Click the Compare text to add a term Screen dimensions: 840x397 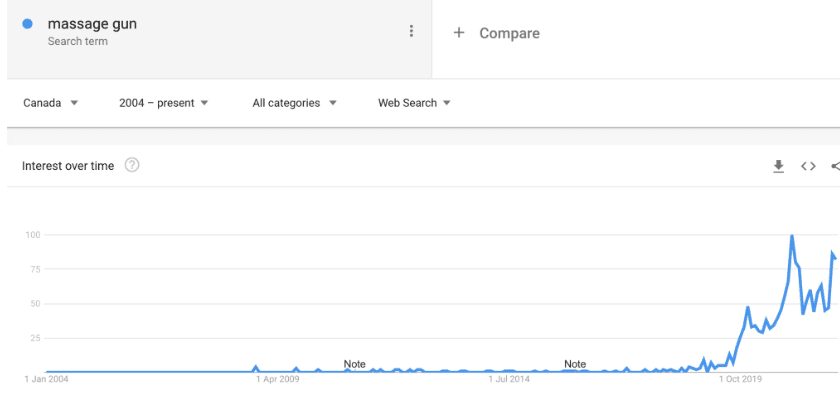509,33
